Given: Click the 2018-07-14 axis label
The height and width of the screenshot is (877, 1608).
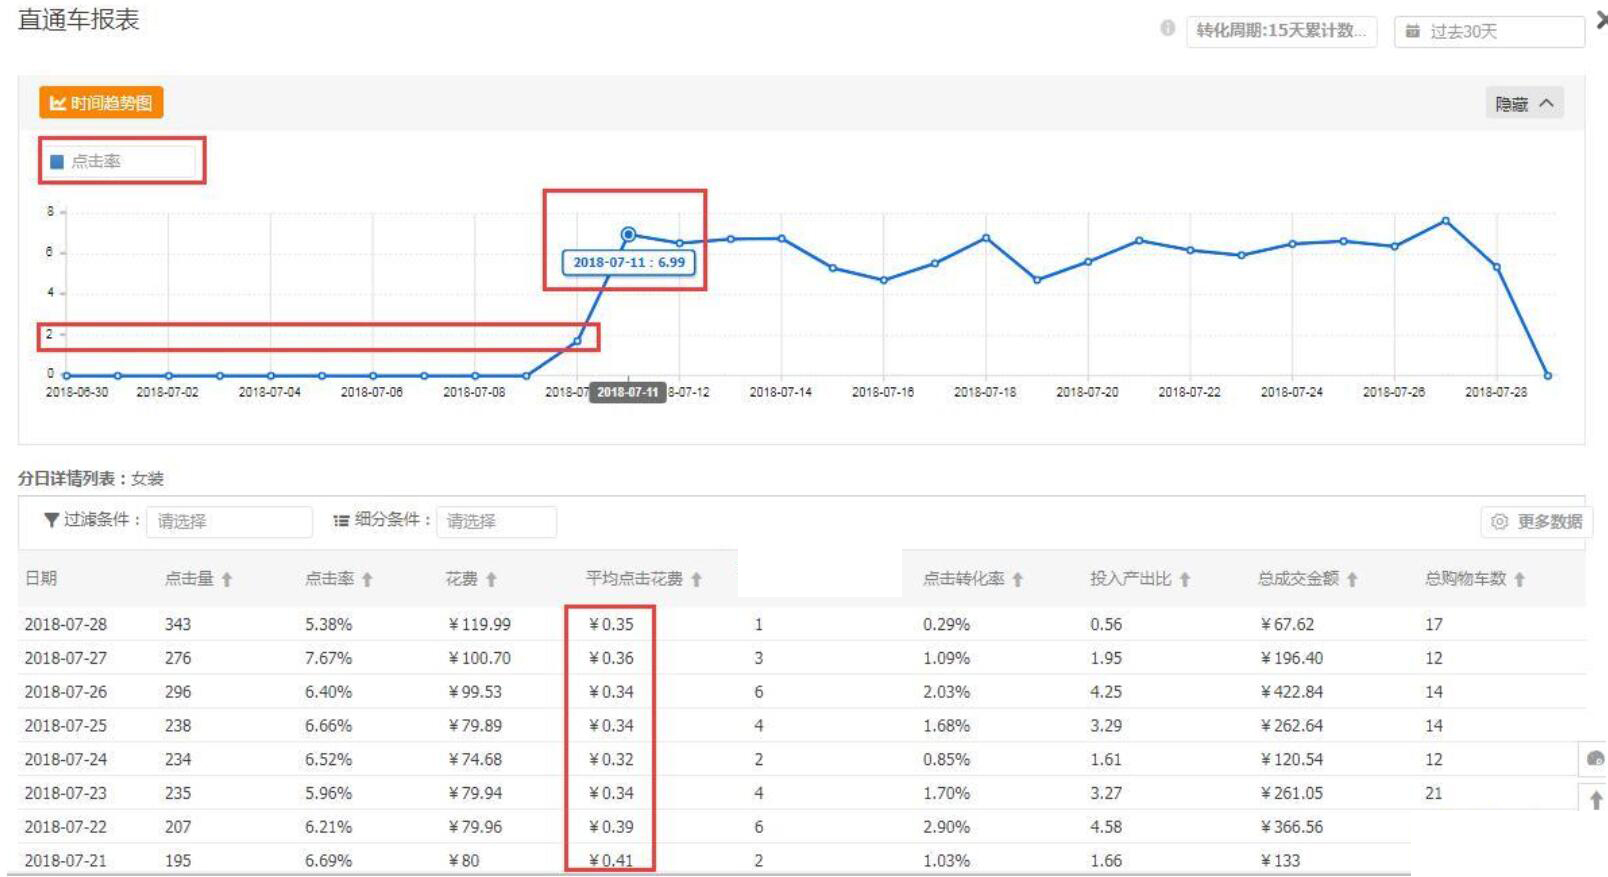Looking at the screenshot, I should point(781,392).
